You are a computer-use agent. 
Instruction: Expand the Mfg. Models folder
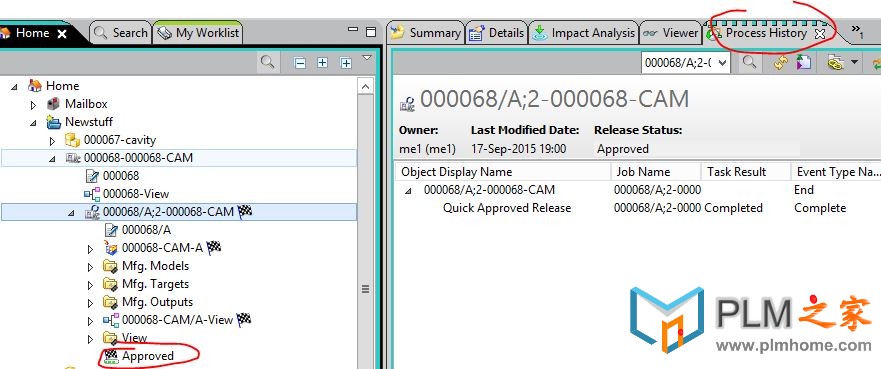click(x=90, y=266)
